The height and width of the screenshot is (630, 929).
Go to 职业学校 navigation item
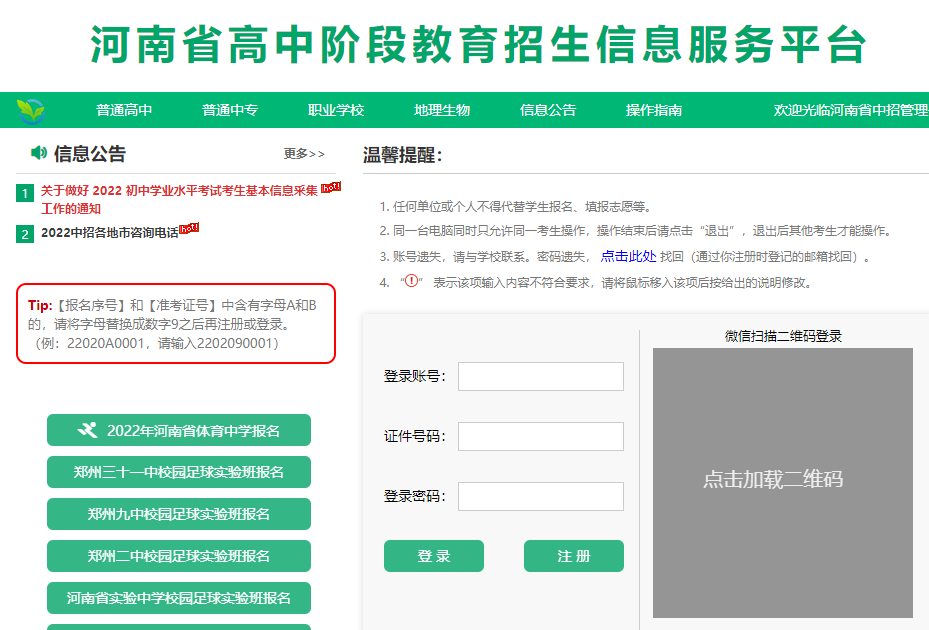[336, 110]
